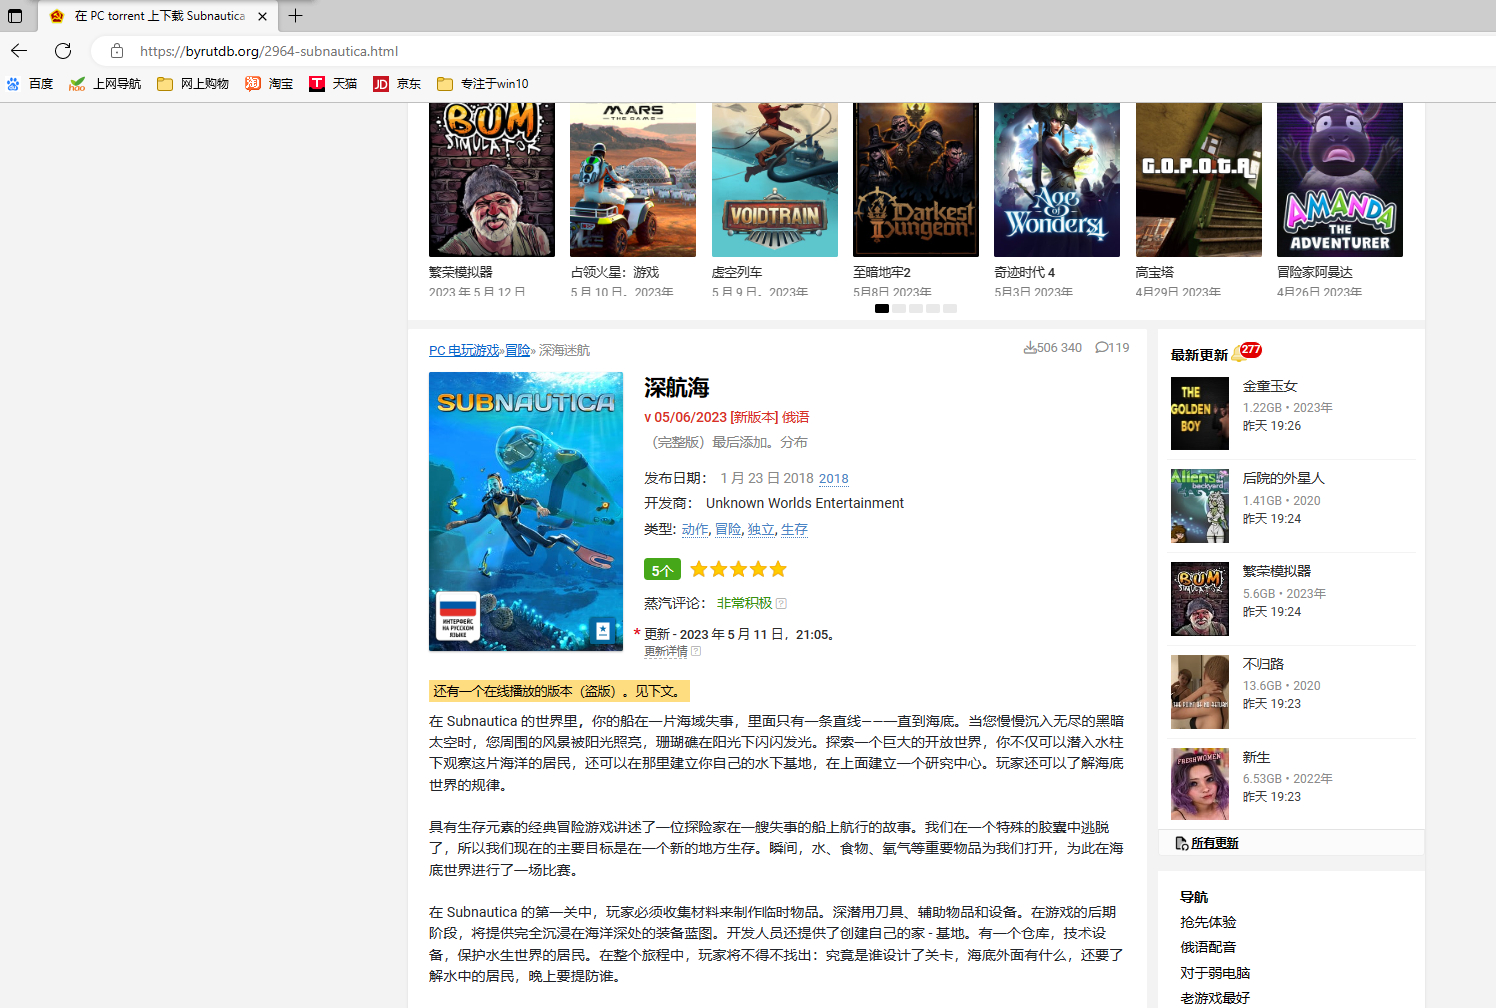Click the 生存 genre link

[794, 529]
